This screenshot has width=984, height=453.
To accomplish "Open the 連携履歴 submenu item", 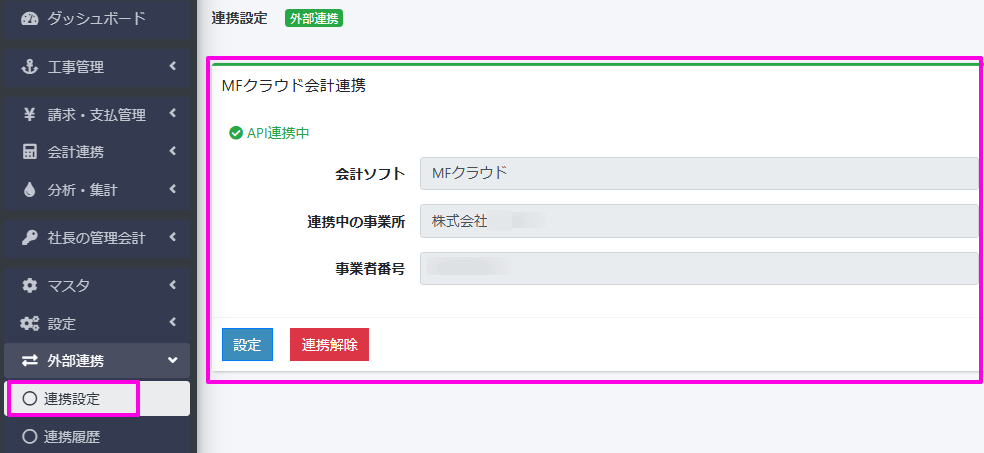I will [71, 436].
